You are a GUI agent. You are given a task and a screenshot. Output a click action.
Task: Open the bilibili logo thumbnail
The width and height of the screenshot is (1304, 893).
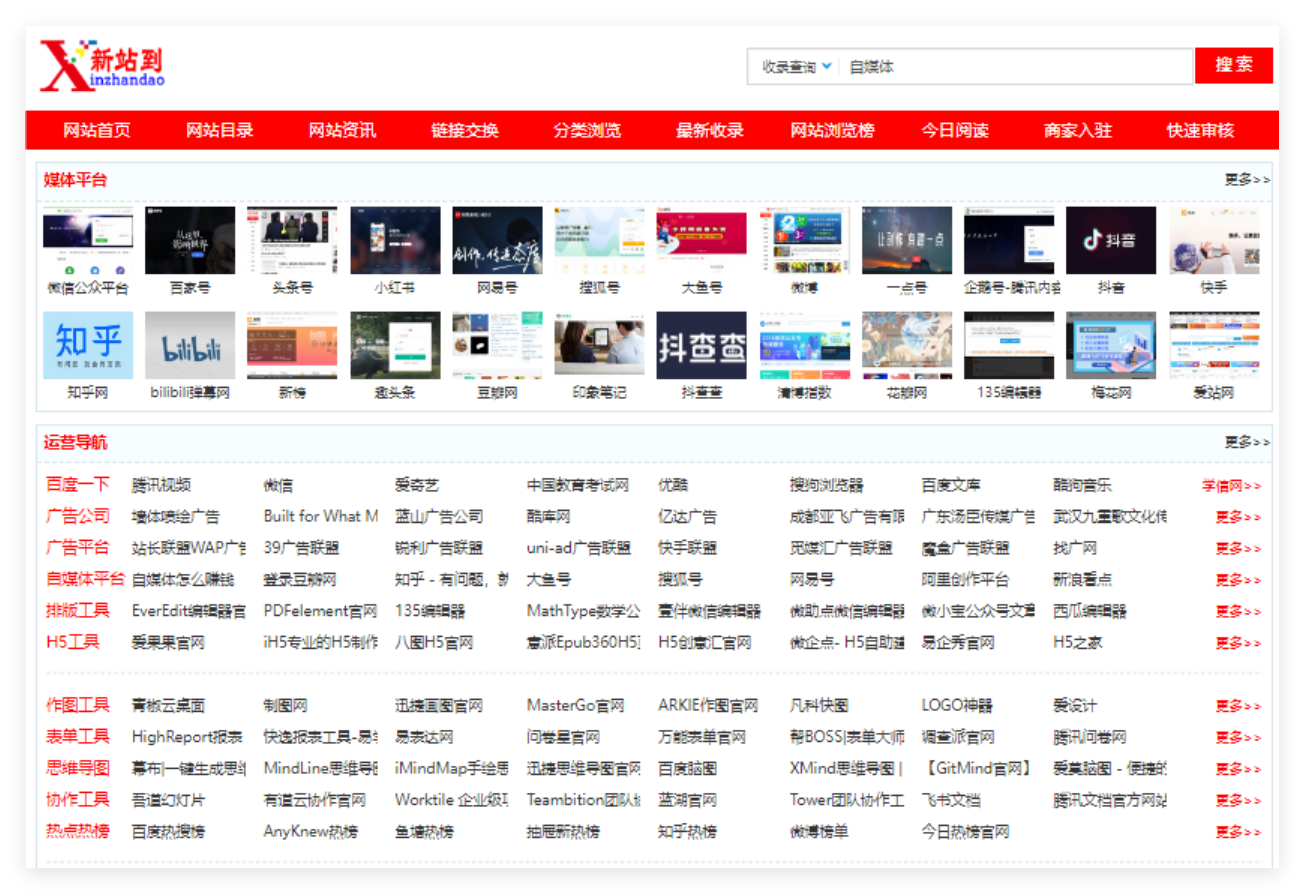190,345
